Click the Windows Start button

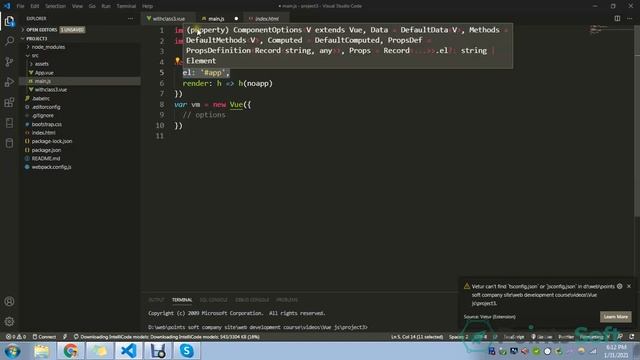pos(12,351)
